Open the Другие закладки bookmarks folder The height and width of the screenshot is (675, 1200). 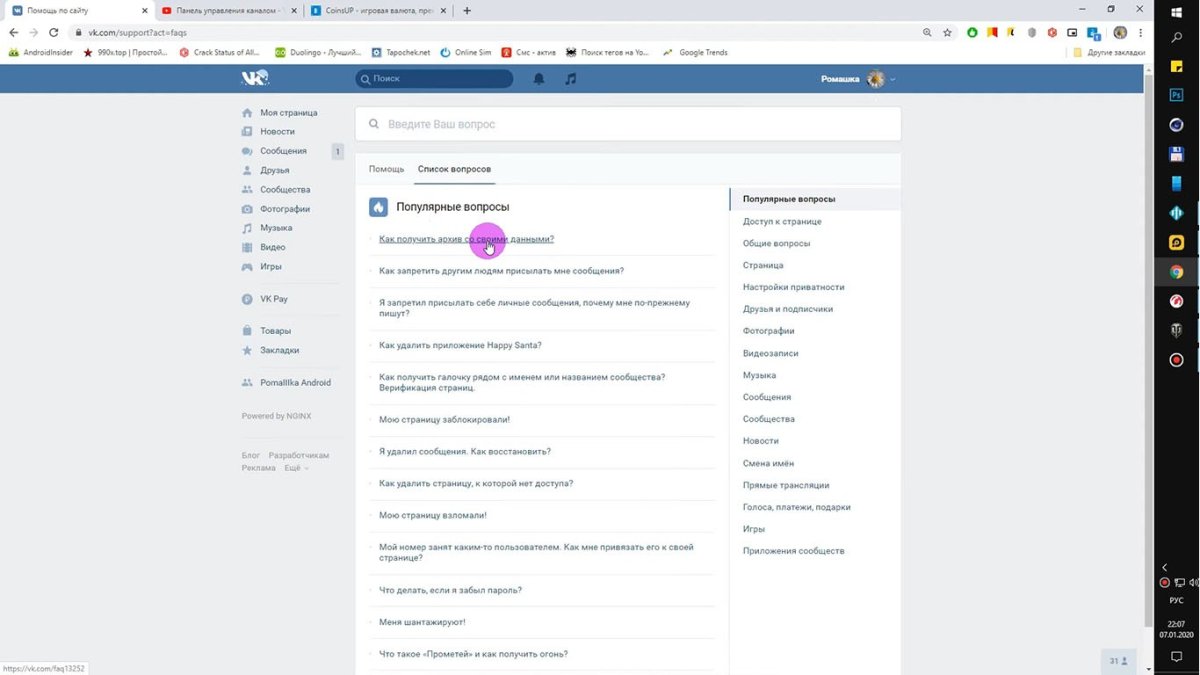(x=1104, y=52)
